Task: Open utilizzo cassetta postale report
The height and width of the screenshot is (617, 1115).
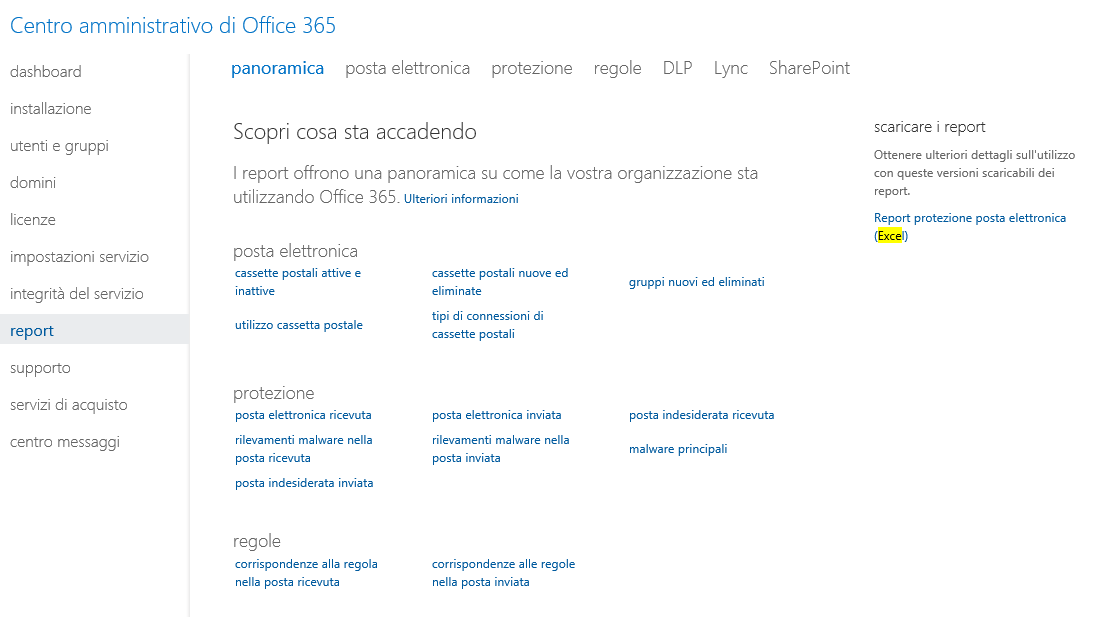Action: [x=299, y=325]
